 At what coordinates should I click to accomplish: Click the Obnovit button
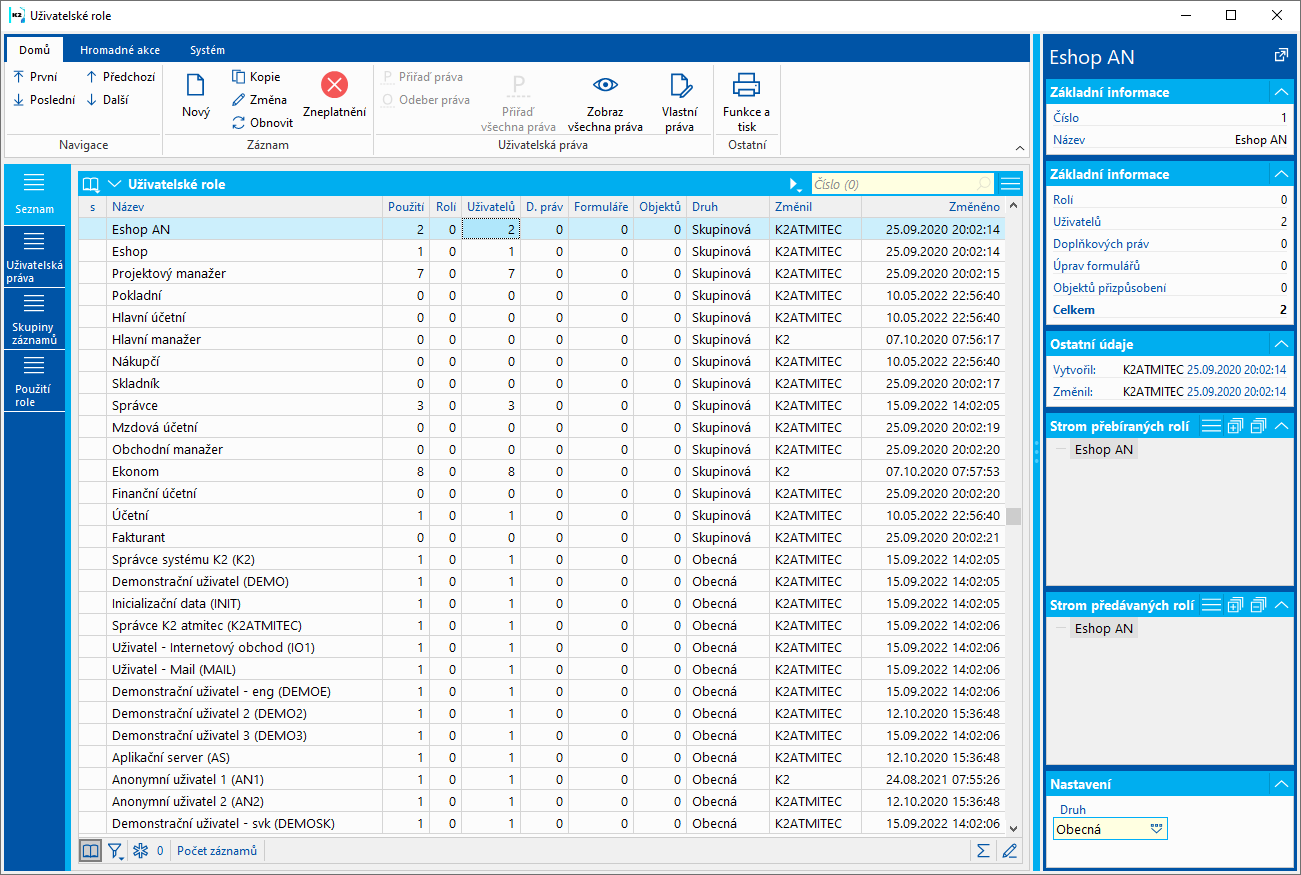262,123
